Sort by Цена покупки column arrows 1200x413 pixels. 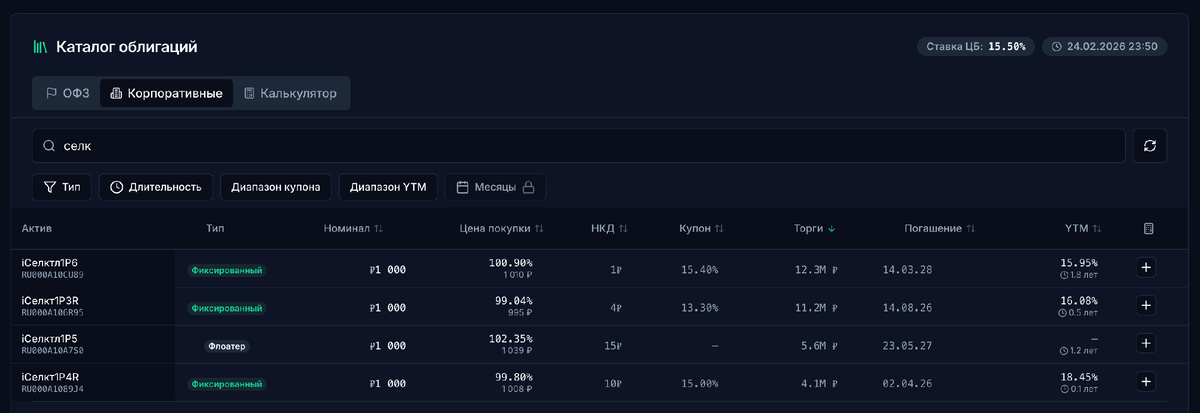[x=540, y=229]
